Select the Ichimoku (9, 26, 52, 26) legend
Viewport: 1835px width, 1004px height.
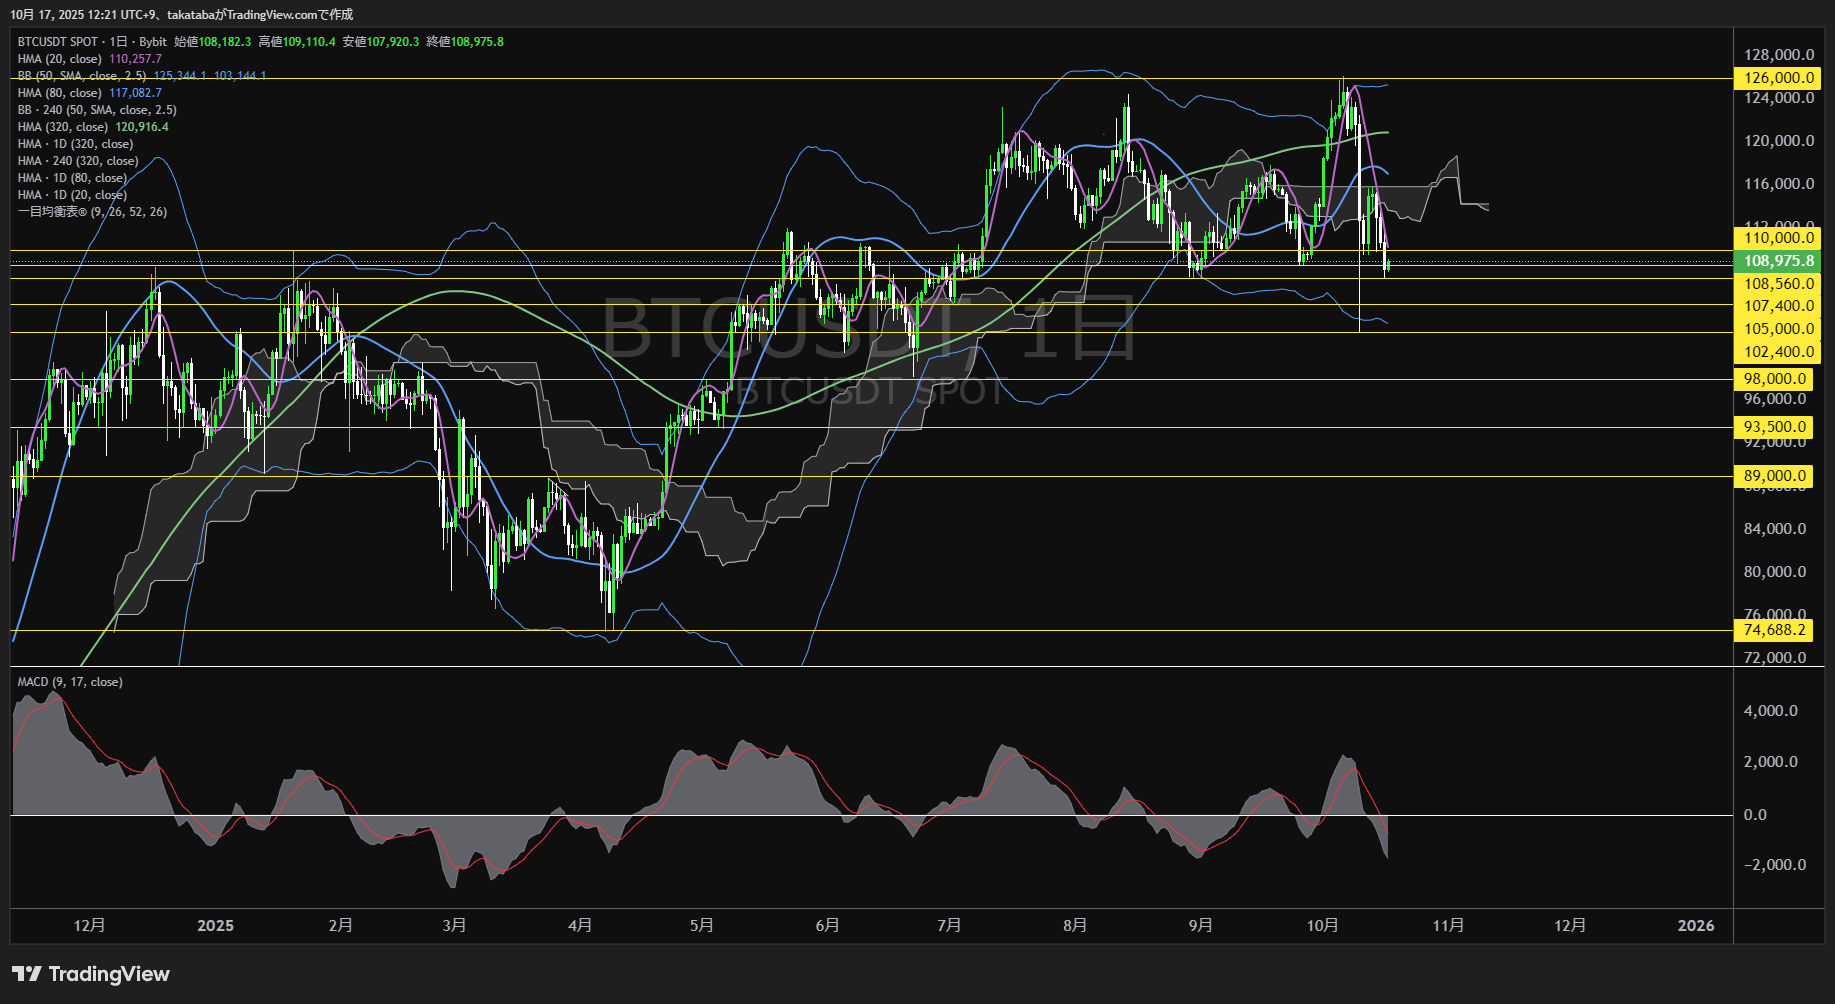click(92, 212)
